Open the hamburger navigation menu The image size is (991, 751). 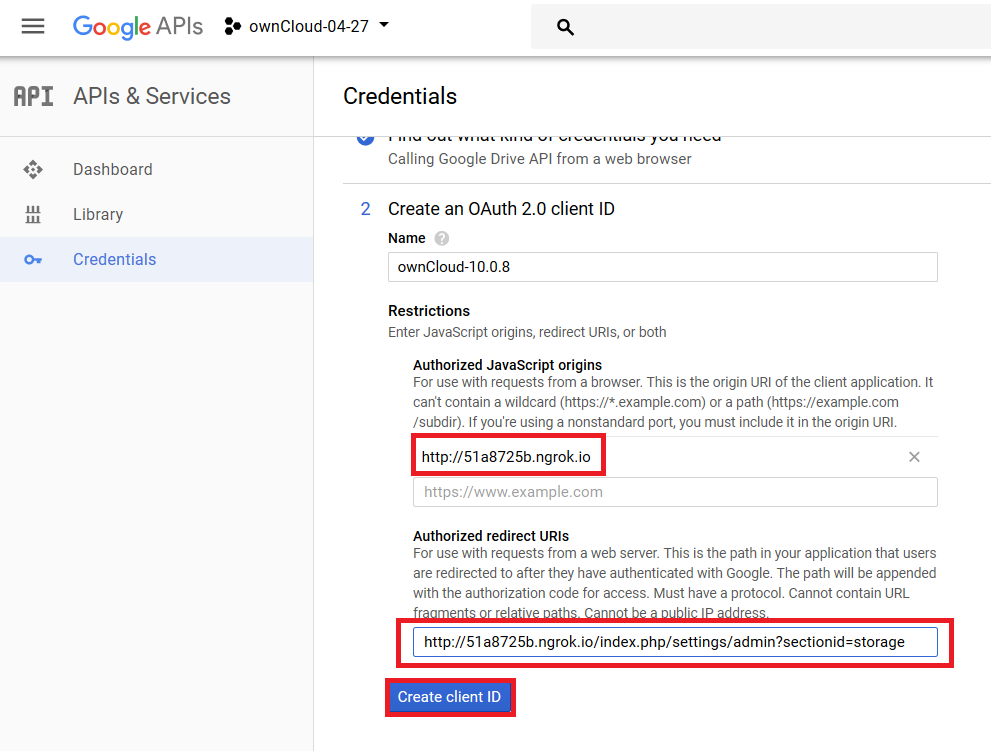[x=33, y=27]
